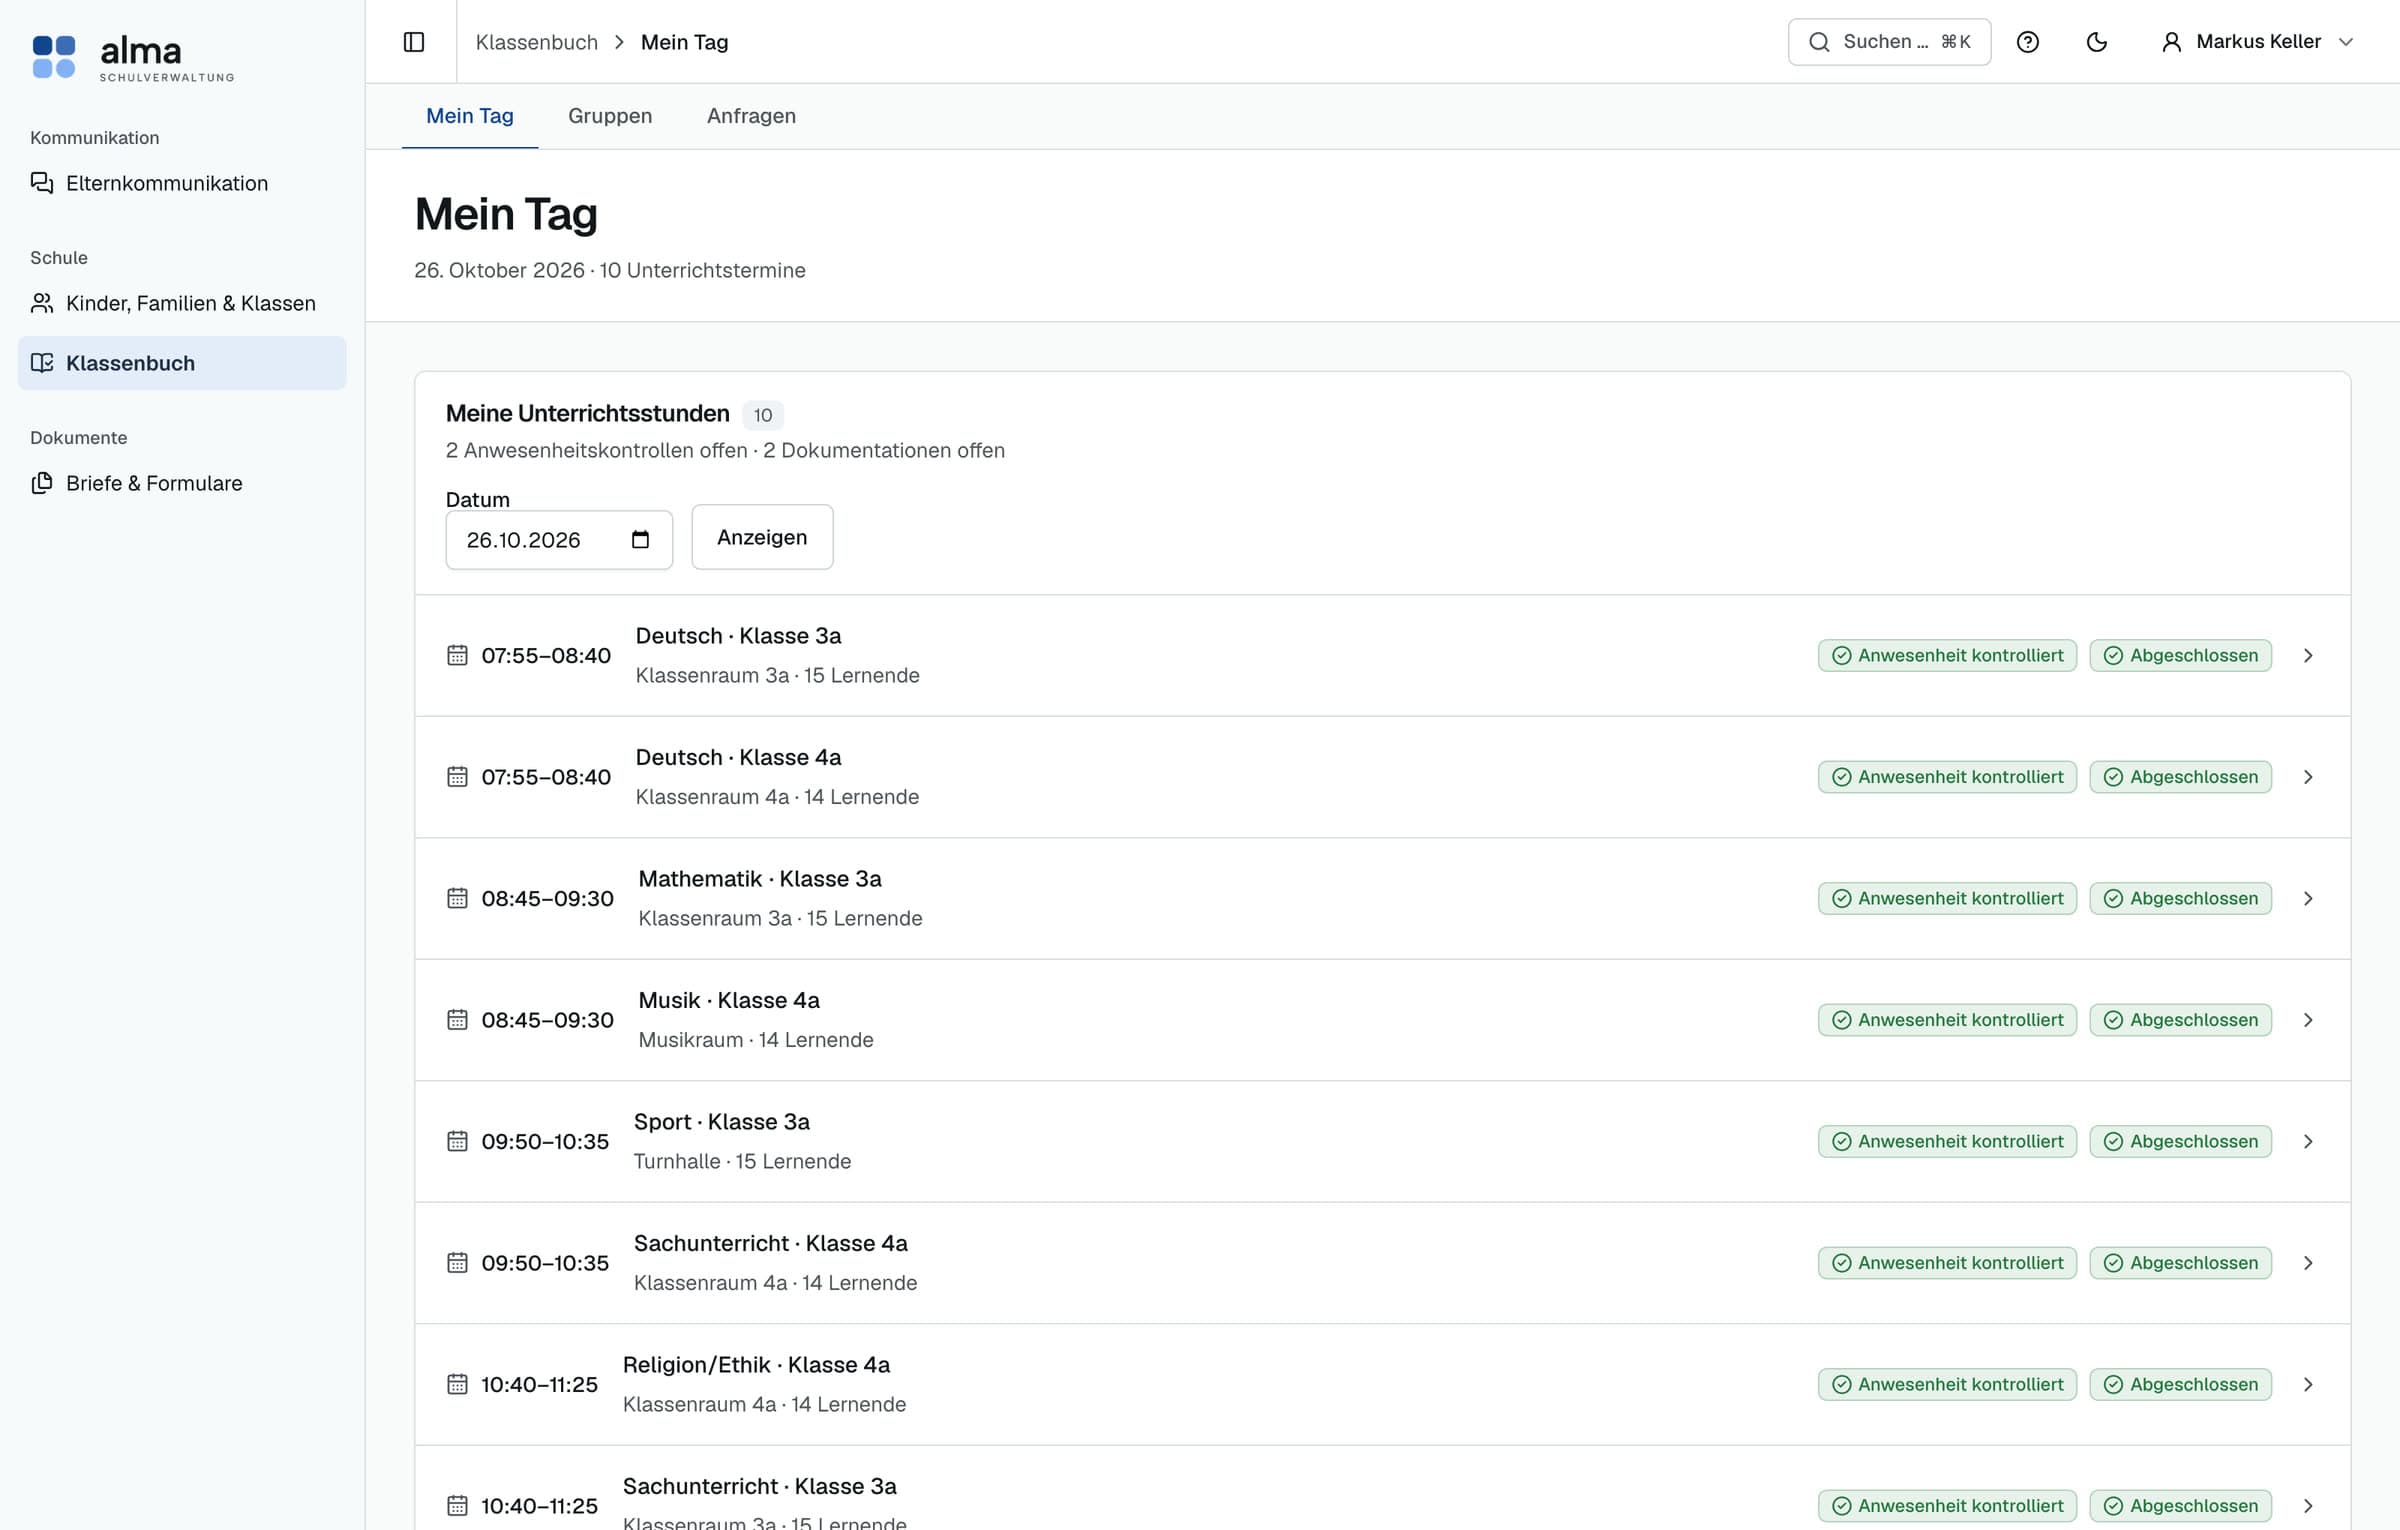Open Briefe & Formulare
The width and height of the screenshot is (2400, 1530).
click(182, 483)
